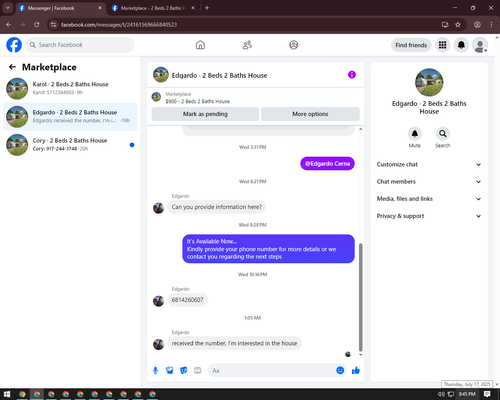The height and width of the screenshot is (400, 500).
Task: Open a new browser tab
Action: click(207, 8)
